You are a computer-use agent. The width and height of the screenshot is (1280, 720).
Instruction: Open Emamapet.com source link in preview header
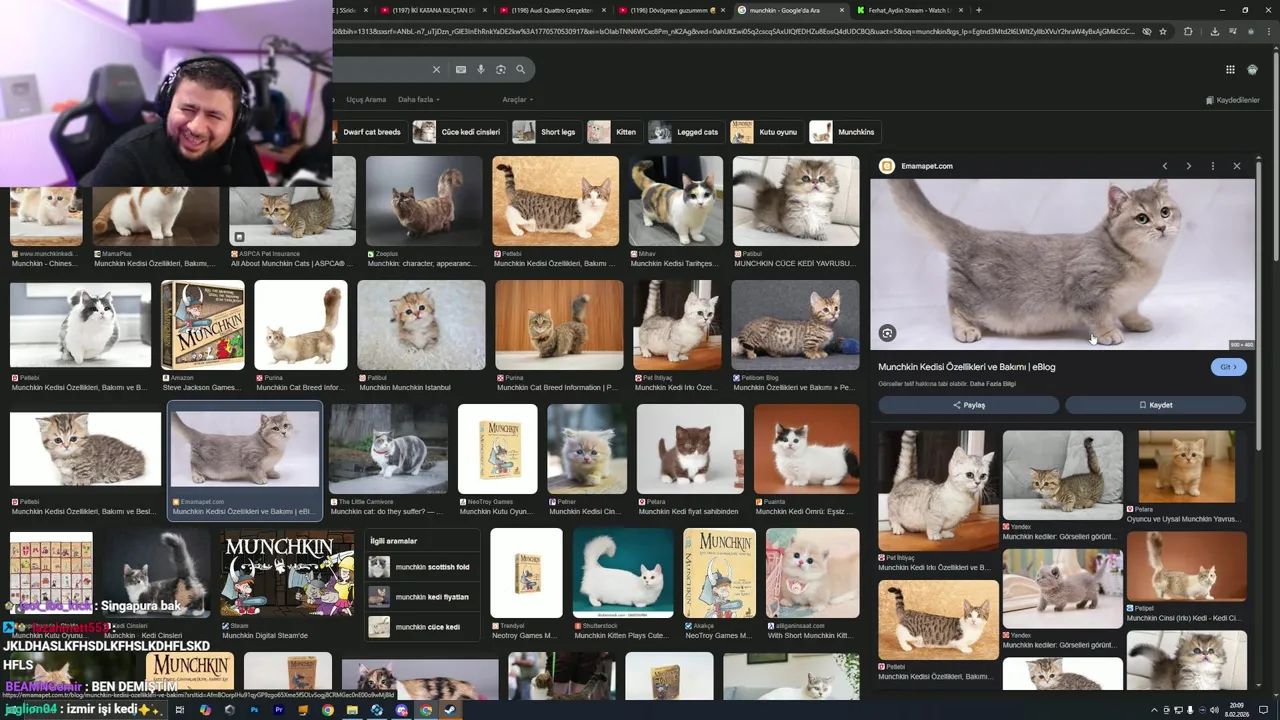tap(926, 166)
